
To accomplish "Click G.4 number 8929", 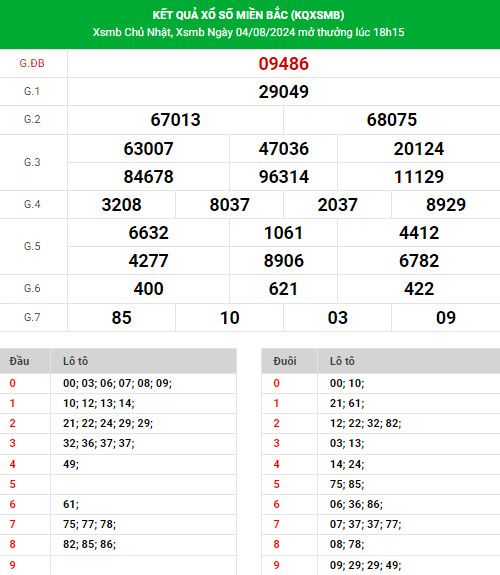I will click(446, 205).
